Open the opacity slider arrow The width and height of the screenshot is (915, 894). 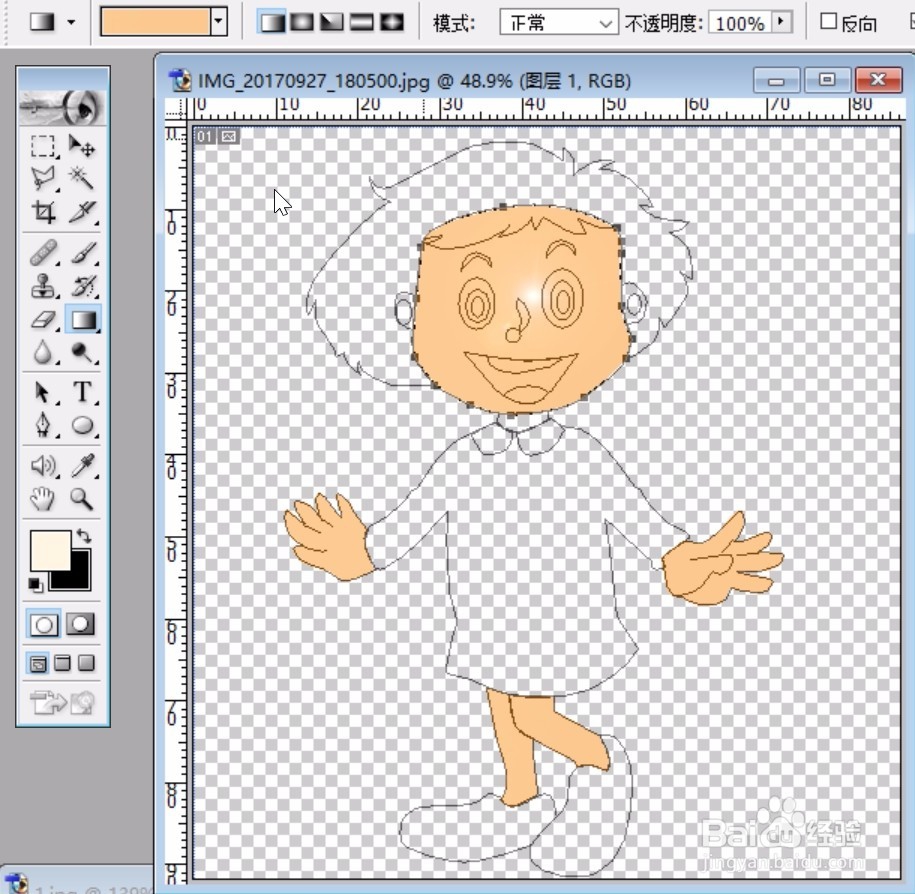[781, 22]
